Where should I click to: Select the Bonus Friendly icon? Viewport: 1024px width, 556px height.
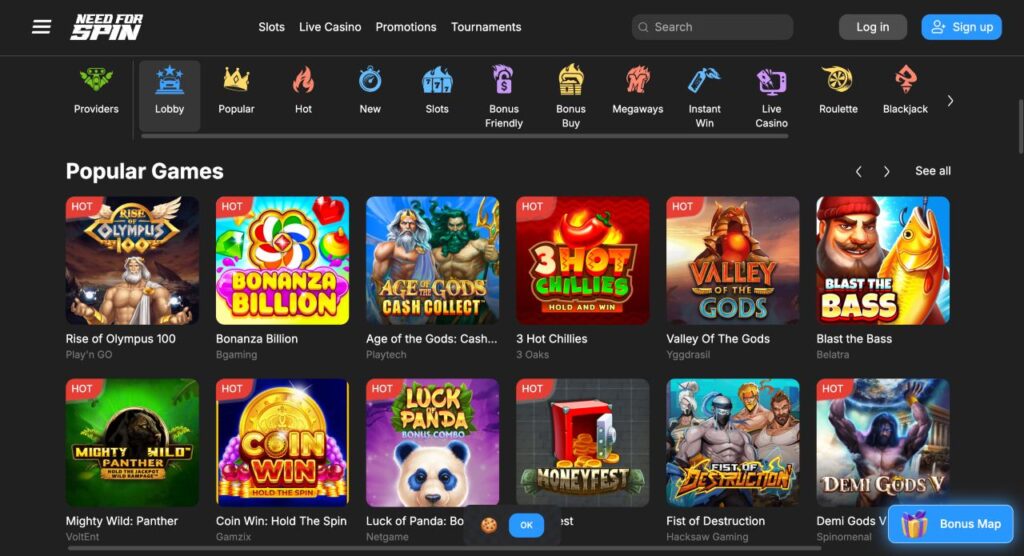(504, 80)
